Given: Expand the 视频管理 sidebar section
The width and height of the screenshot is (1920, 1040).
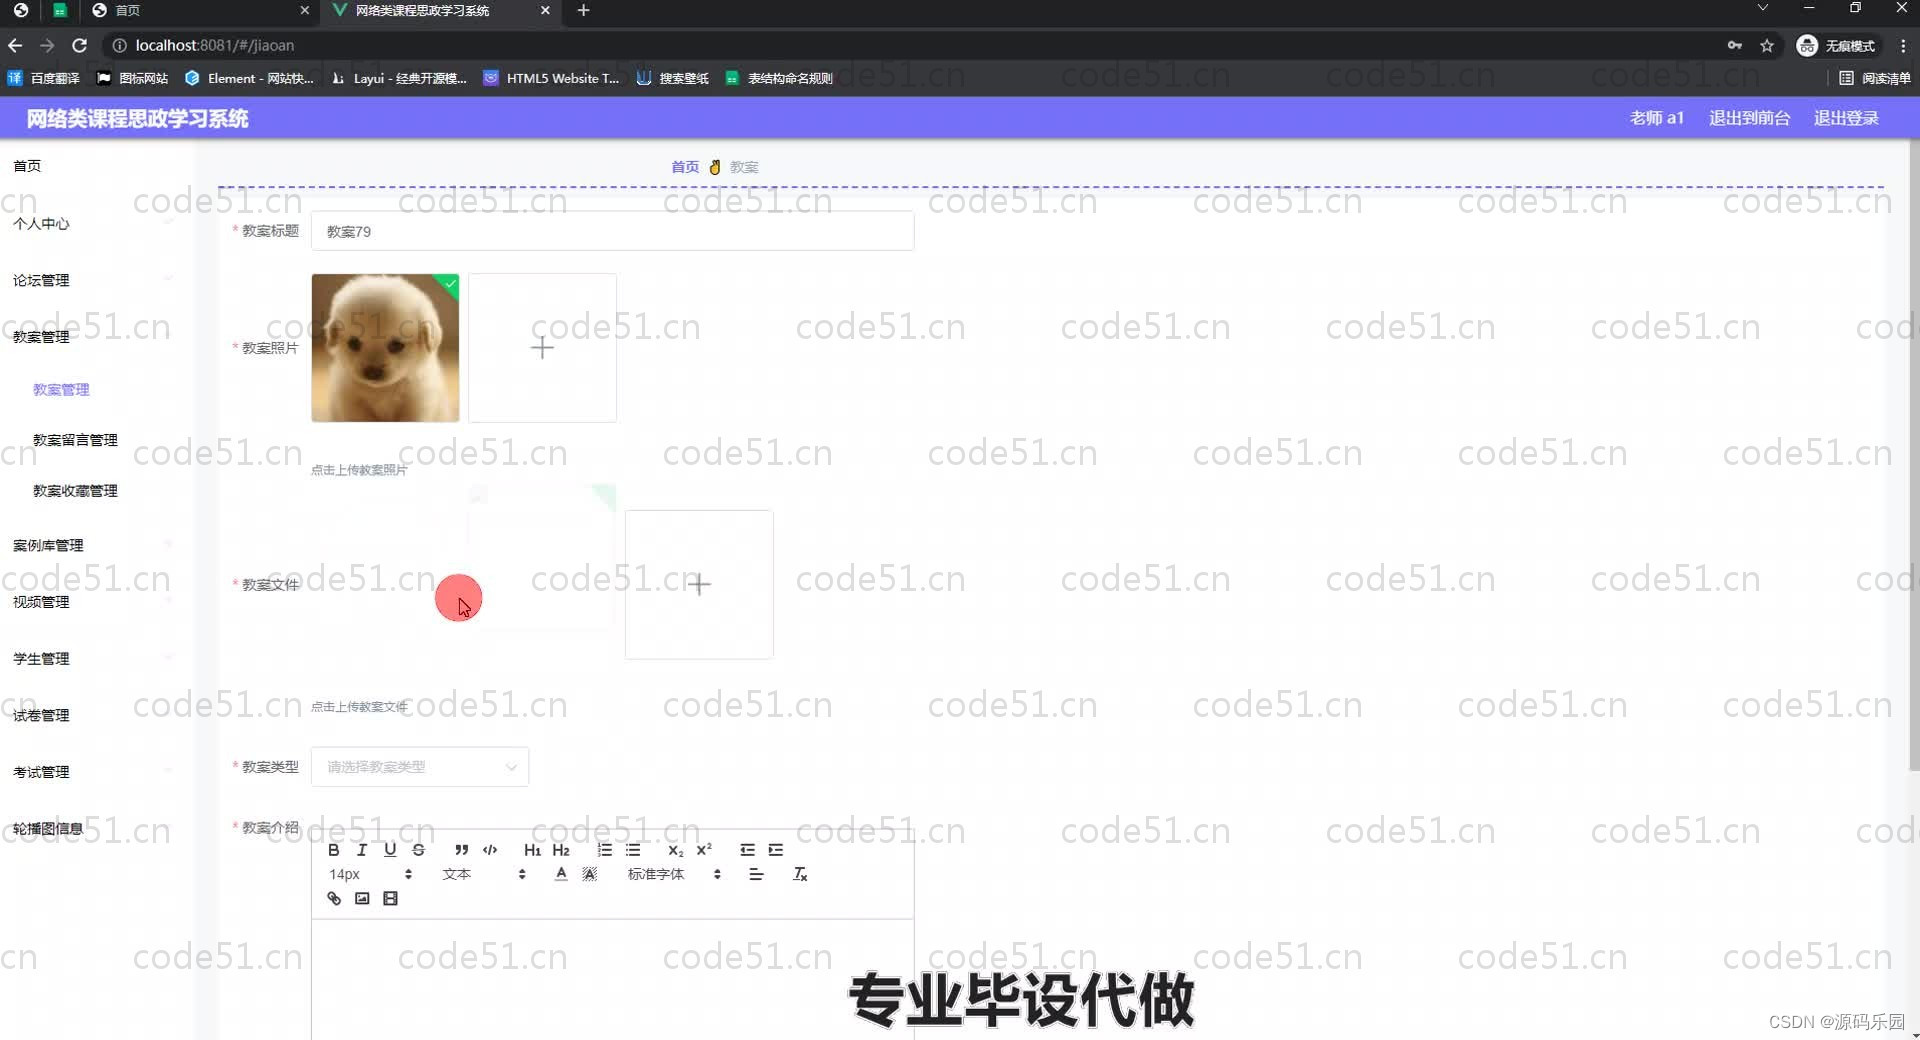Looking at the screenshot, I should [40, 601].
